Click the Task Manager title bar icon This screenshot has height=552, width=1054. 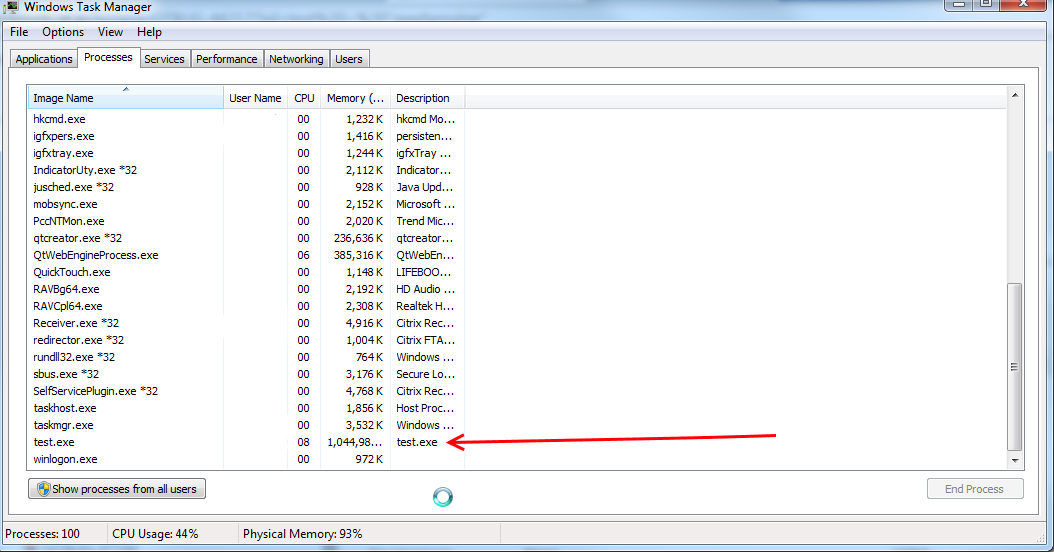[11, 7]
